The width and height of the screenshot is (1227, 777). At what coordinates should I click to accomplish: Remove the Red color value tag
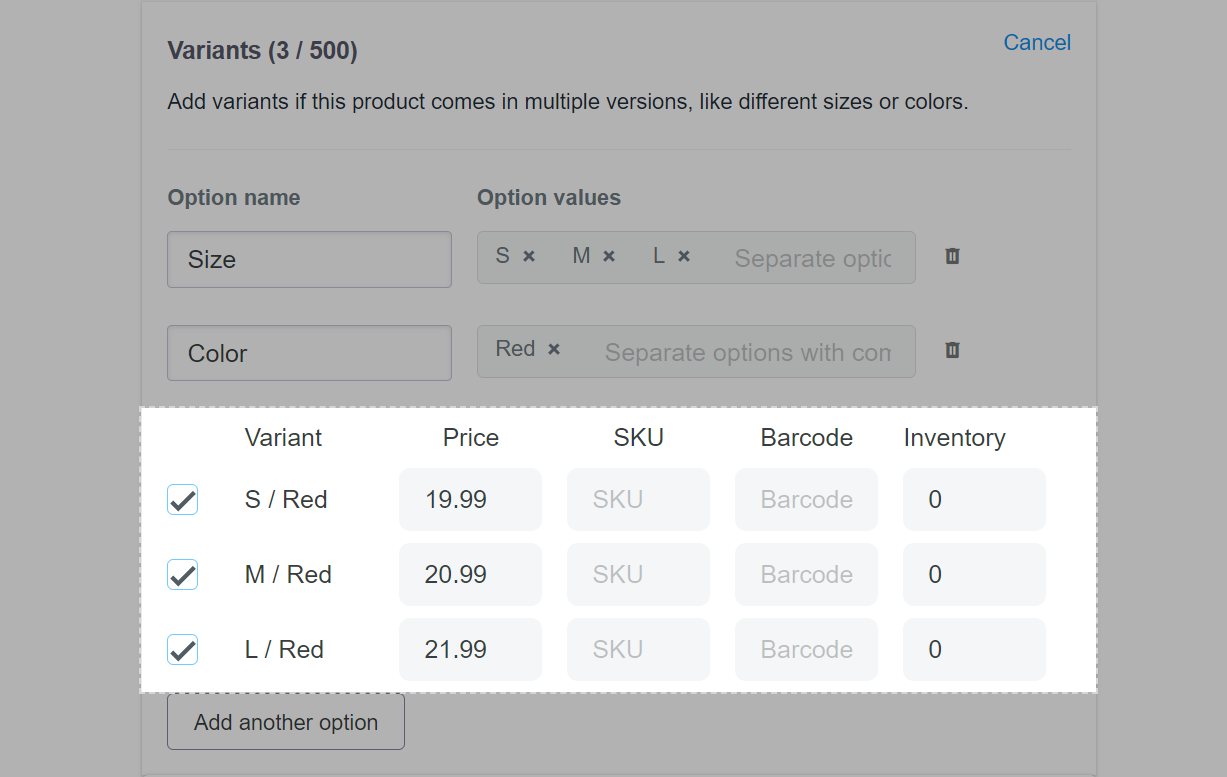pyautogui.click(x=554, y=350)
